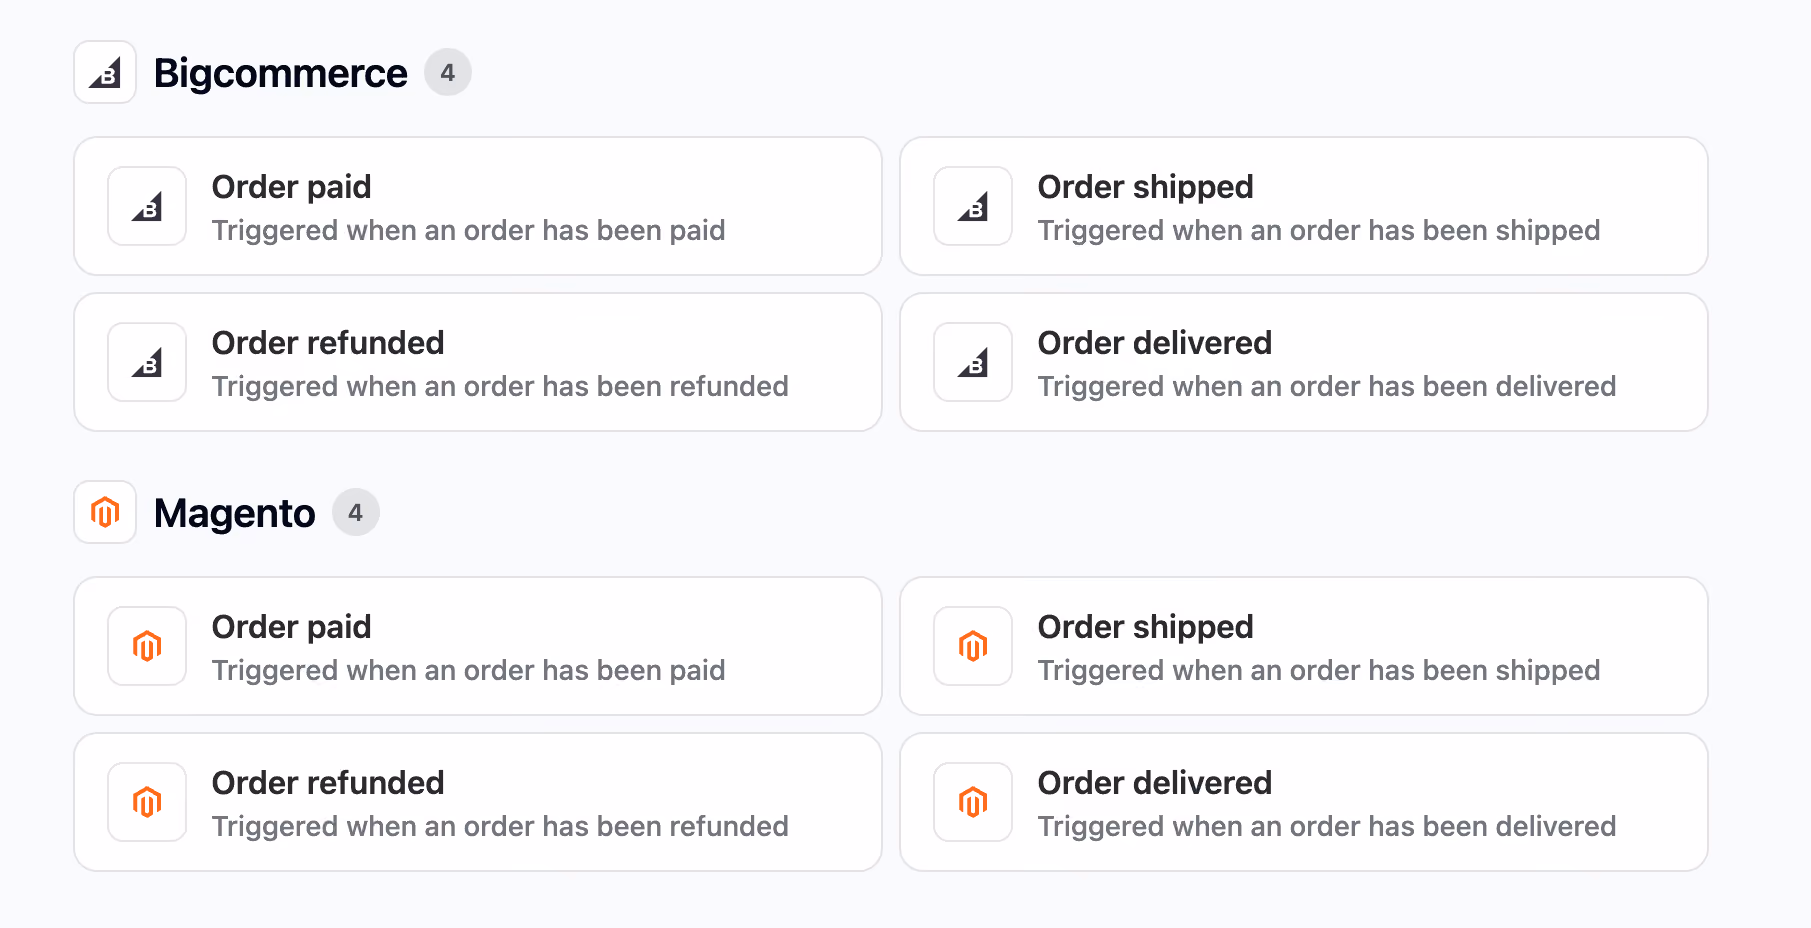The width and height of the screenshot is (1811, 928).
Task: Pick Magento Order refunded trigger description
Action: pyautogui.click(x=500, y=827)
